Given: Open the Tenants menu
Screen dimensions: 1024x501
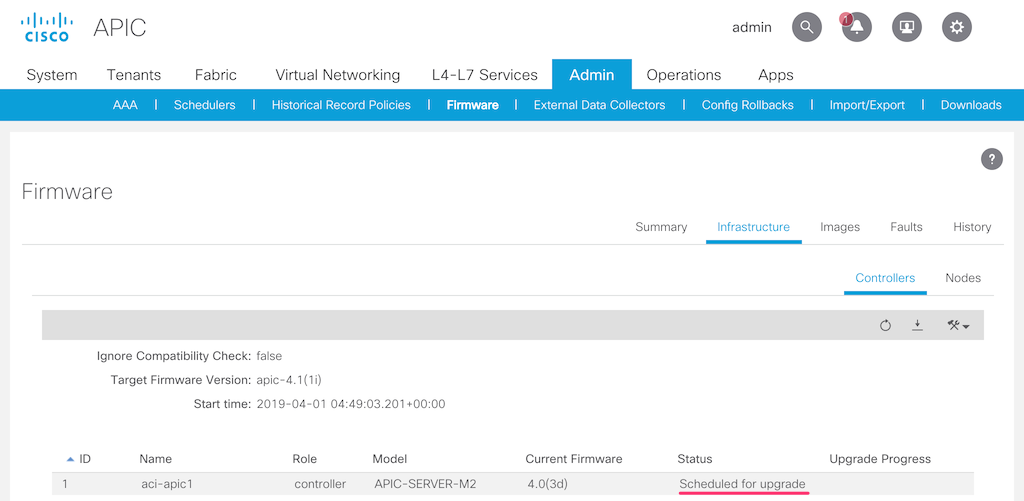Looking at the screenshot, I should tap(134, 74).
